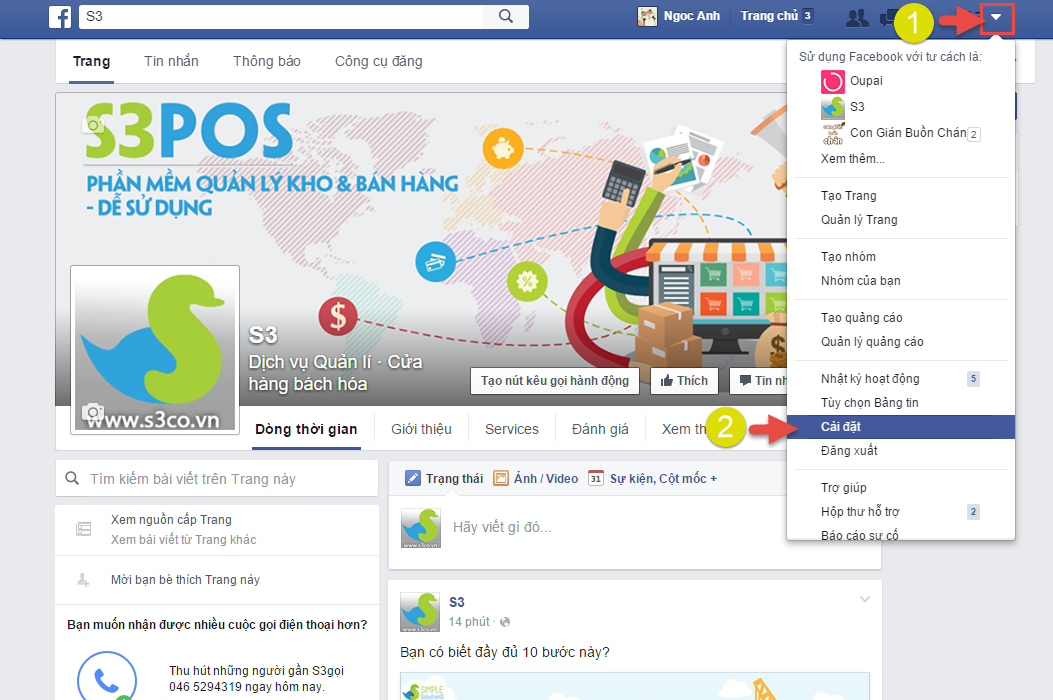The width and height of the screenshot is (1053, 700).
Task: Select the Dòng thời gian tab
Action: (x=306, y=429)
